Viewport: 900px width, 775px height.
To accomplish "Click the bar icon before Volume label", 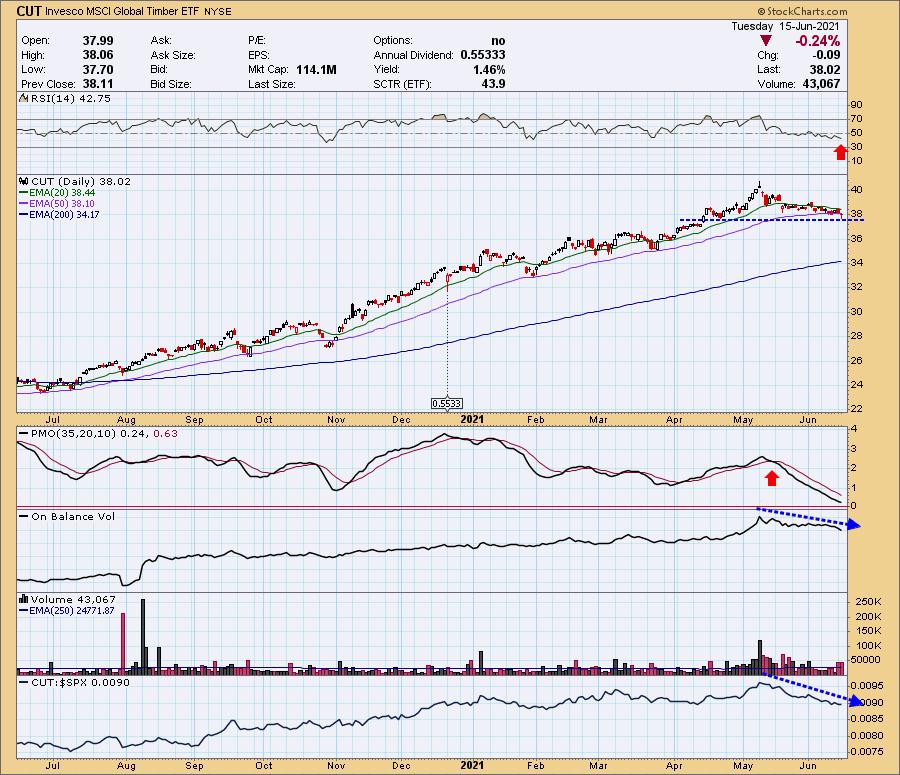I will [25, 599].
